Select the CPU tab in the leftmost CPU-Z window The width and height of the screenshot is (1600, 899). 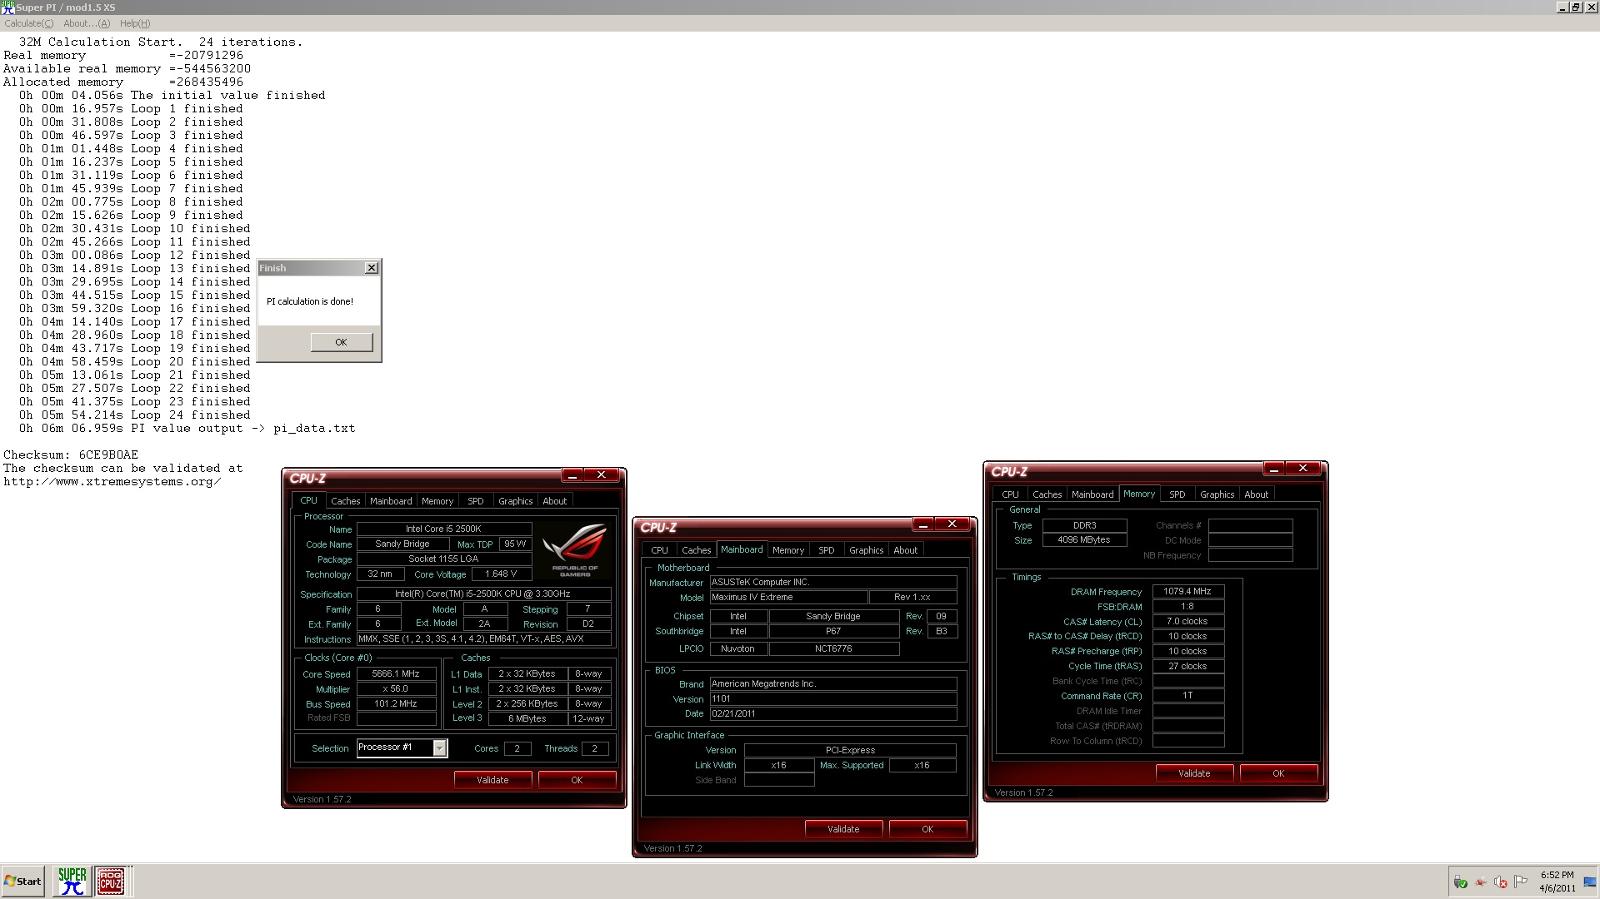coord(309,501)
